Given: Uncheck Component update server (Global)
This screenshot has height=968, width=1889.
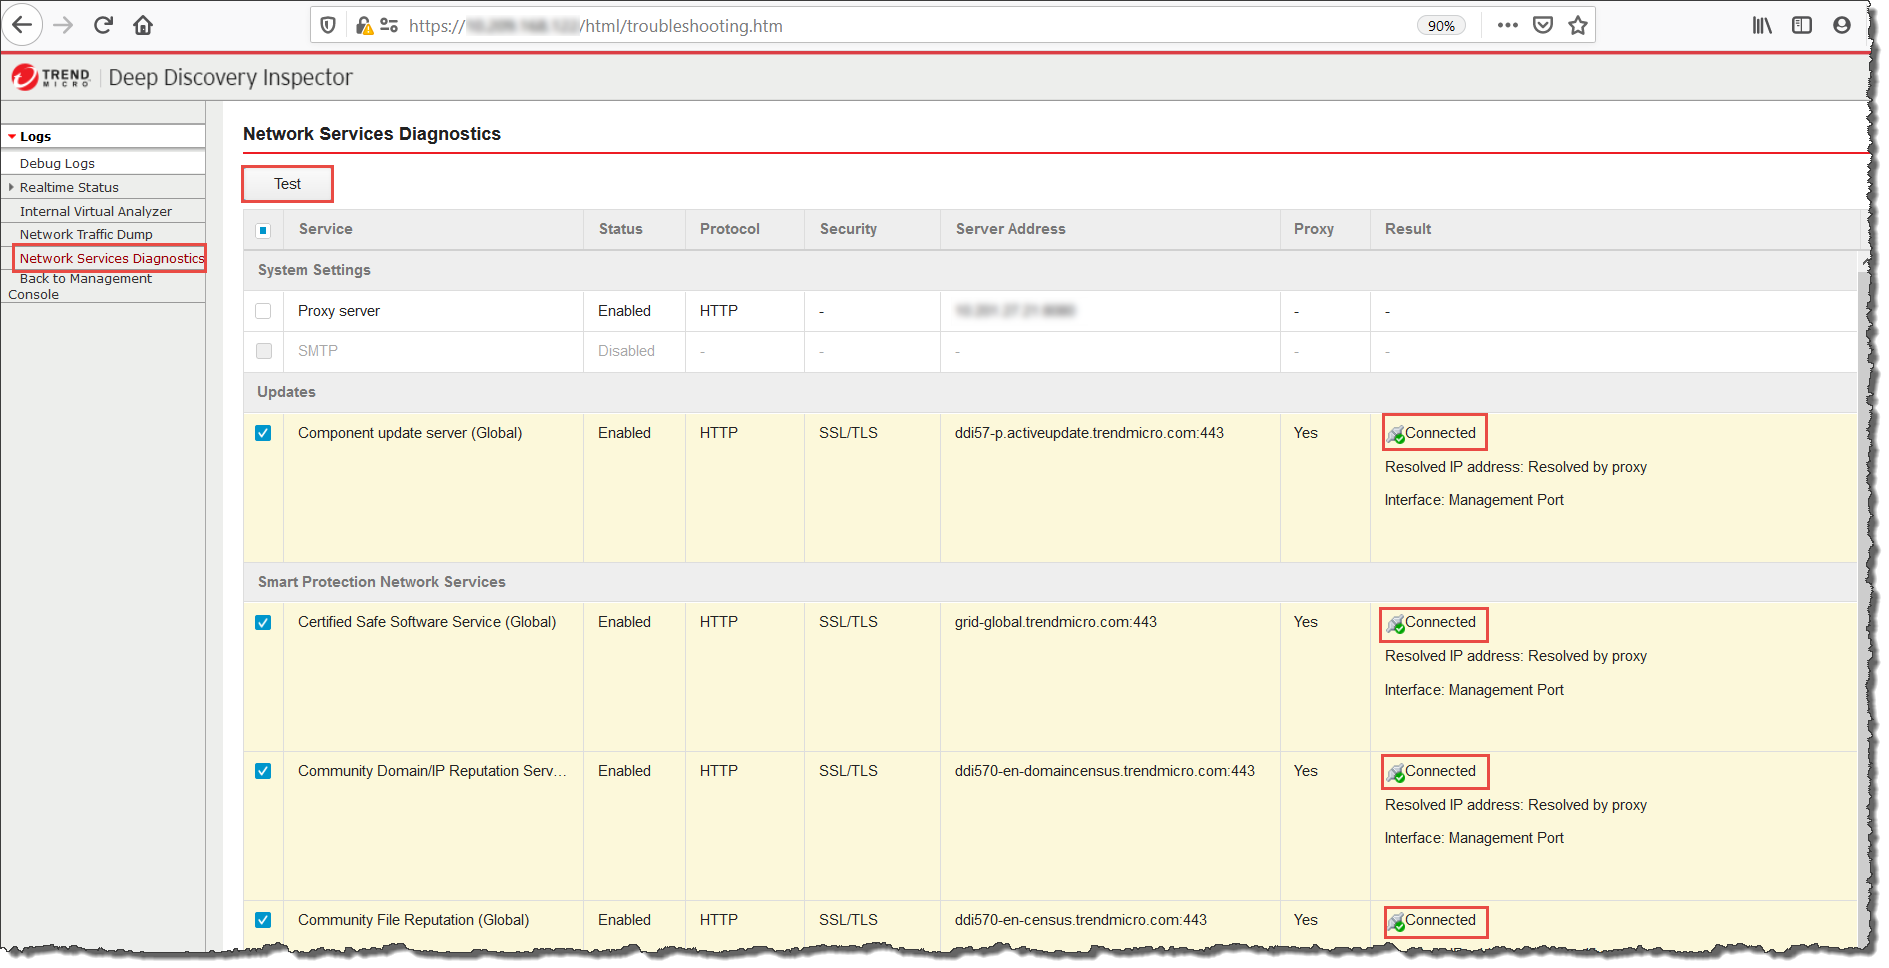Looking at the screenshot, I should click(x=263, y=433).
